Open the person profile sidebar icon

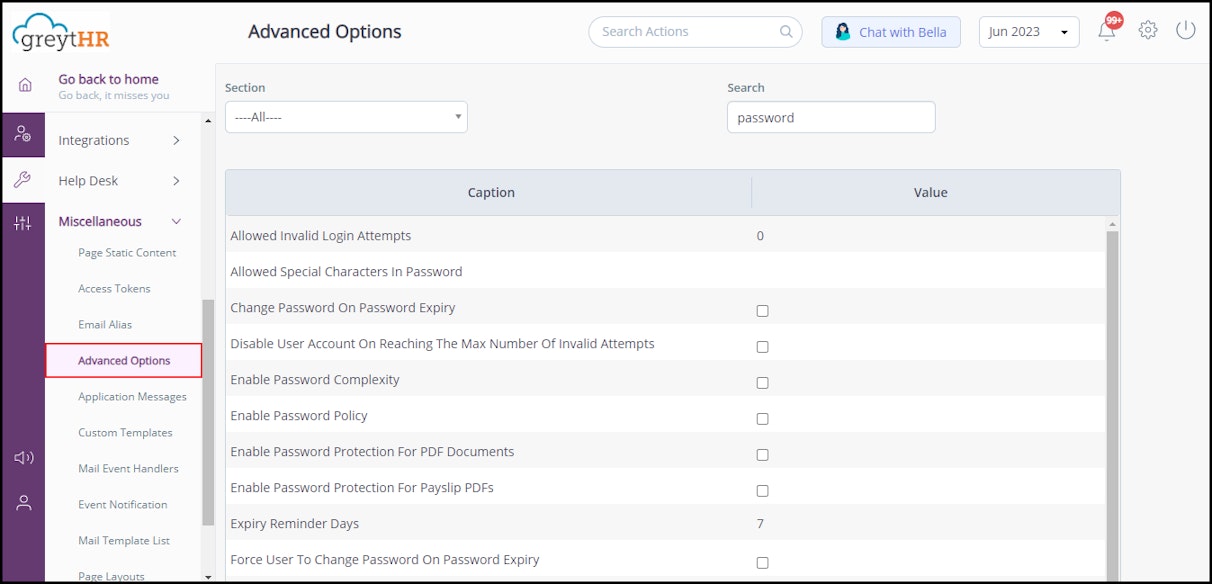[23, 503]
